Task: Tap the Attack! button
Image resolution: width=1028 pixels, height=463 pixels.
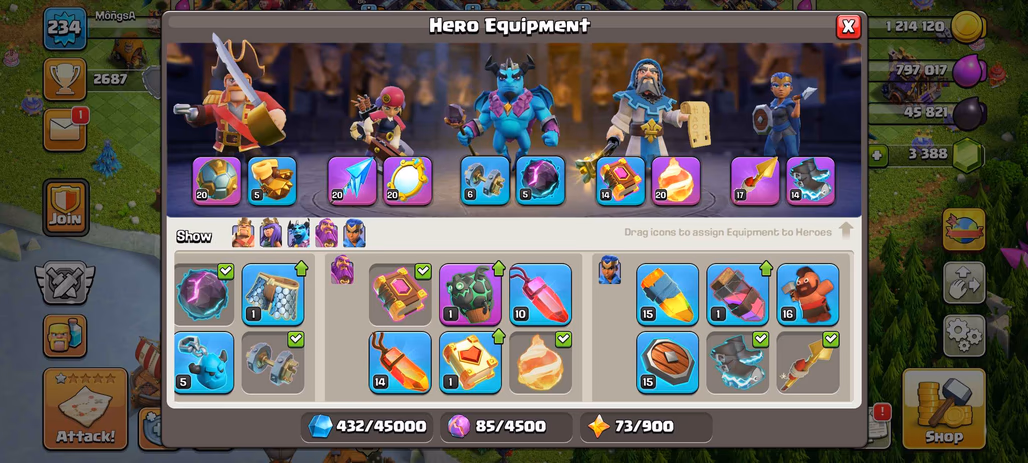Action: pos(85,409)
